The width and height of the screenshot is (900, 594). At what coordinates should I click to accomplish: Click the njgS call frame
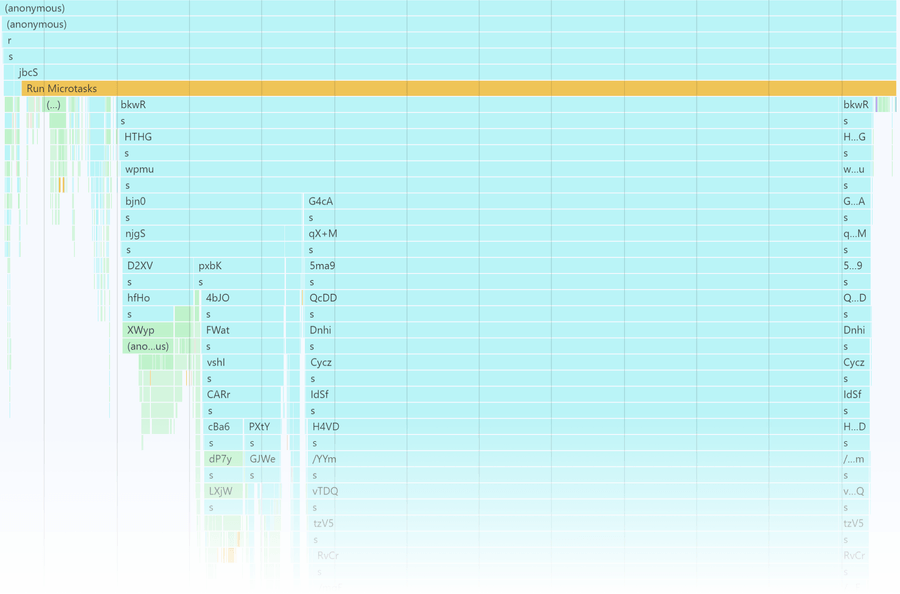[x=212, y=234]
